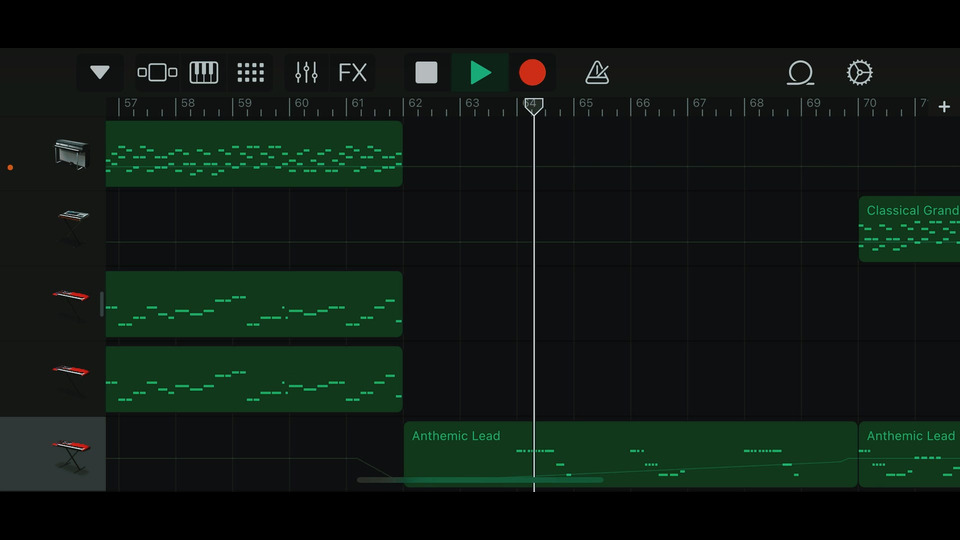Click bar 69 on the ruler
Image resolution: width=960 pixels, height=540 pixels.
click(813, 103)
